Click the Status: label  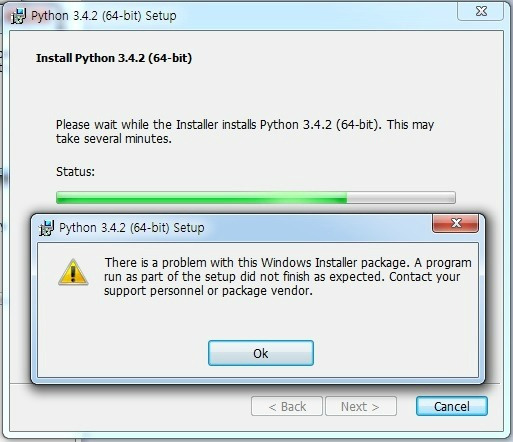tap(75, 172)
